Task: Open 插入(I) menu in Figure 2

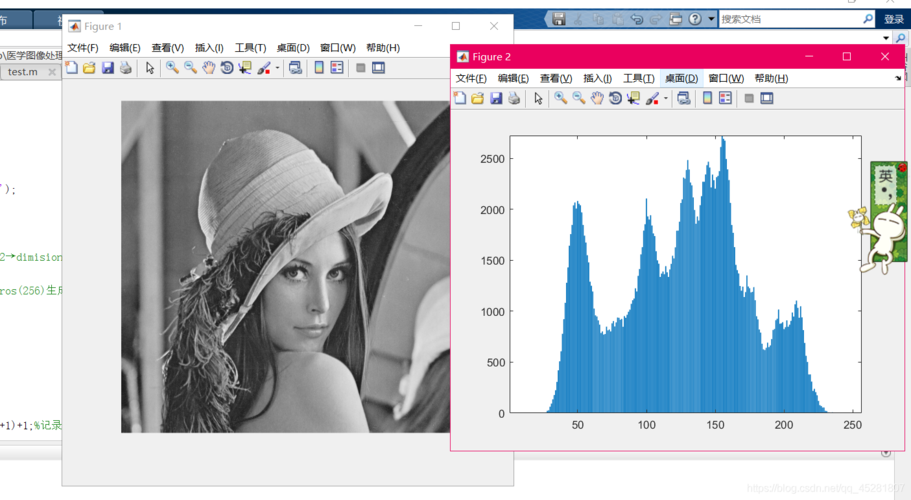Action: pos(597,78)
